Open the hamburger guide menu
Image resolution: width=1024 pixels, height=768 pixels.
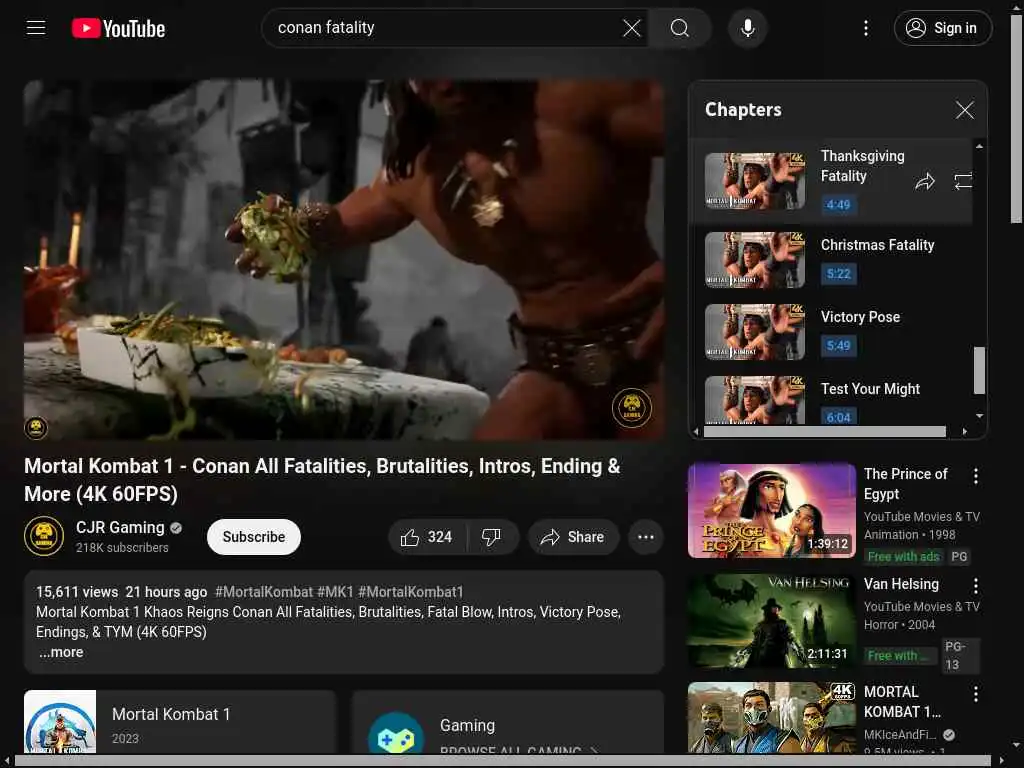pos(36,28)
